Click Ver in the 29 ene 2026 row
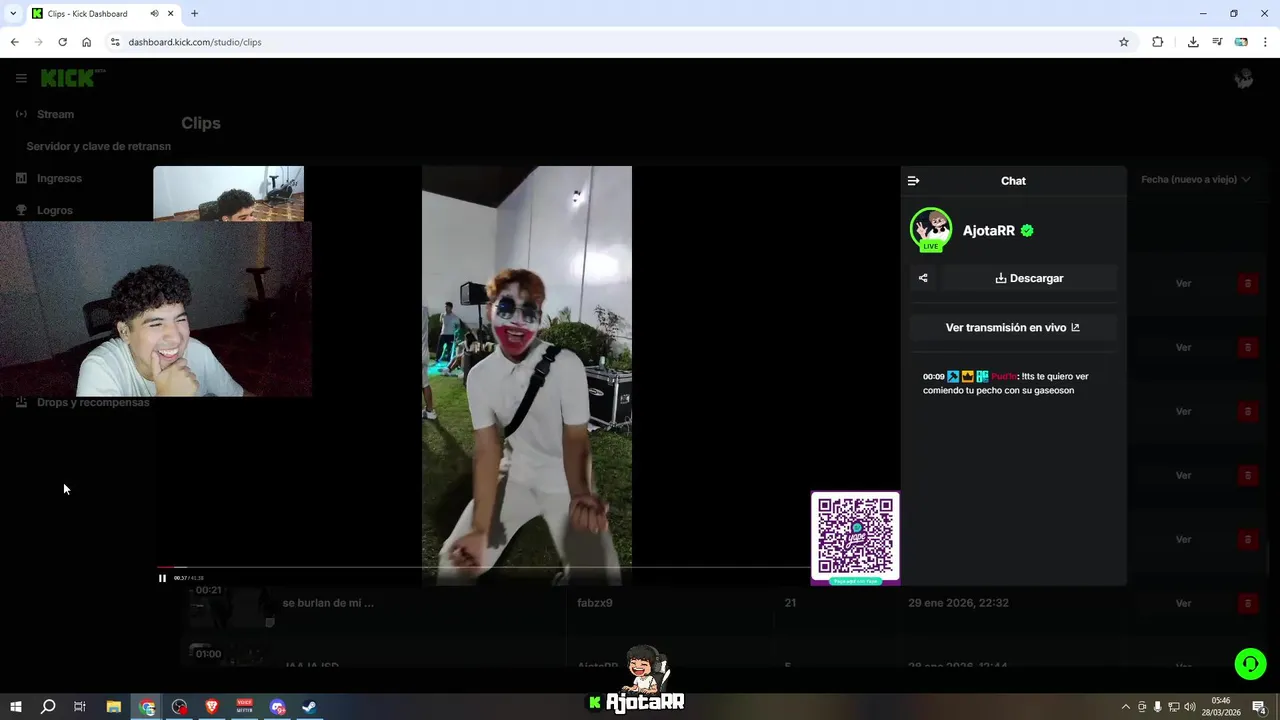 click(x=1183, y=603)
